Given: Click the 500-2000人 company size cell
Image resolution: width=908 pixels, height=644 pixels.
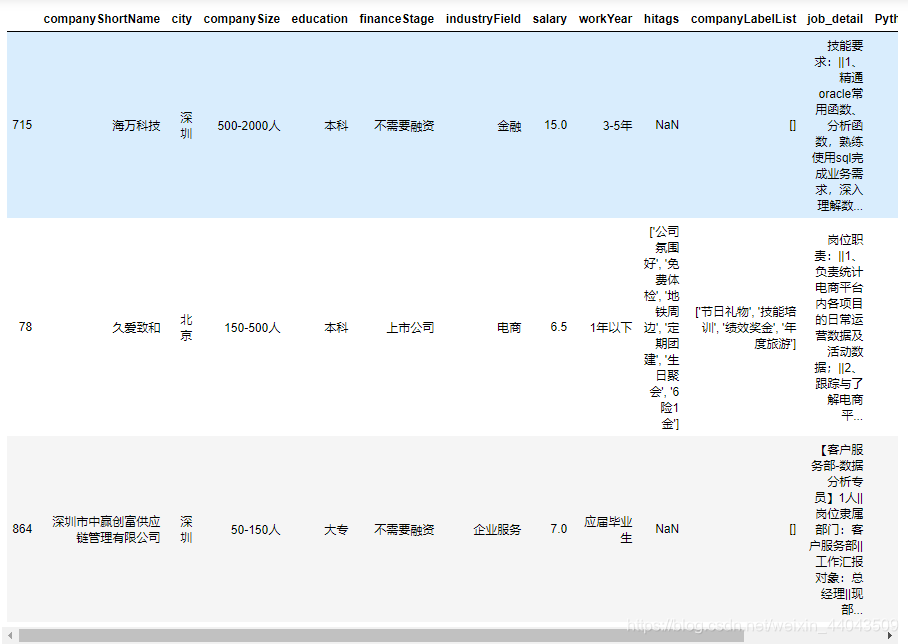Looking at the screenshot, I should point(249,126).
